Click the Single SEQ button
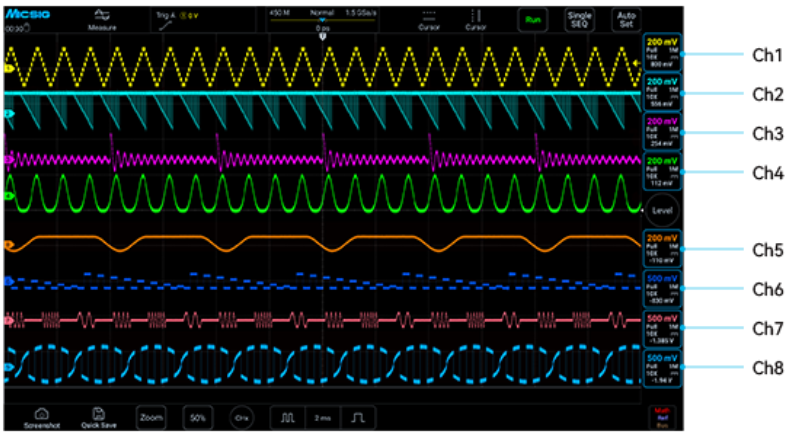The height and width of the screenshot is (434, 793). (579, 20)
